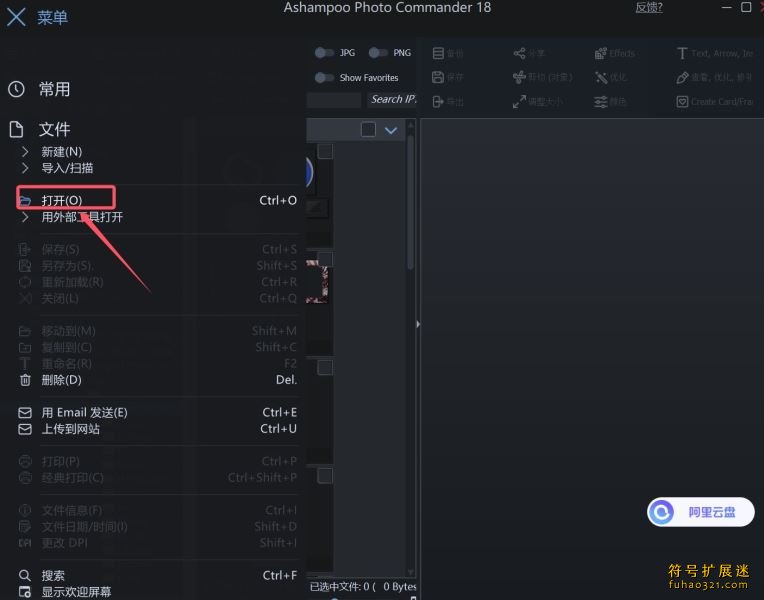Viewport: 764px width, 600px height.
Task: Choose 经典打印(C) from the menu
Action: [157, 478]
